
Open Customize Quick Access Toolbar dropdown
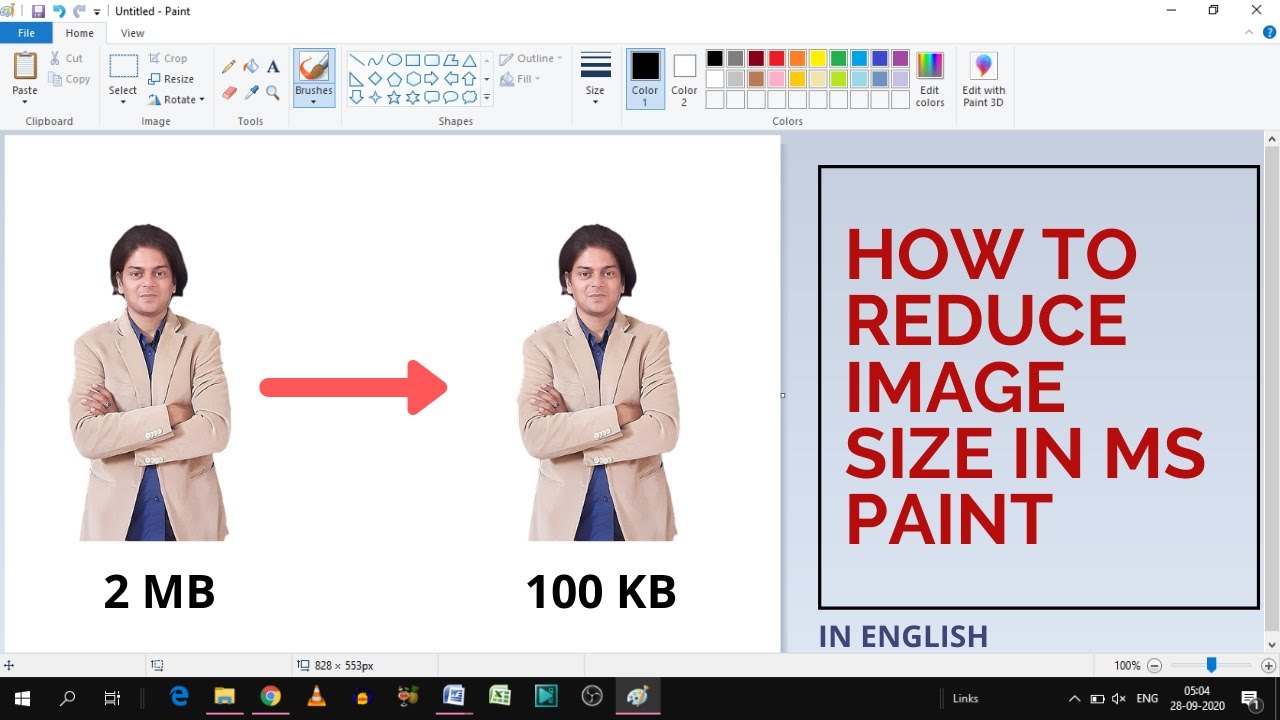pyautogui.click(x=97, y=12)
